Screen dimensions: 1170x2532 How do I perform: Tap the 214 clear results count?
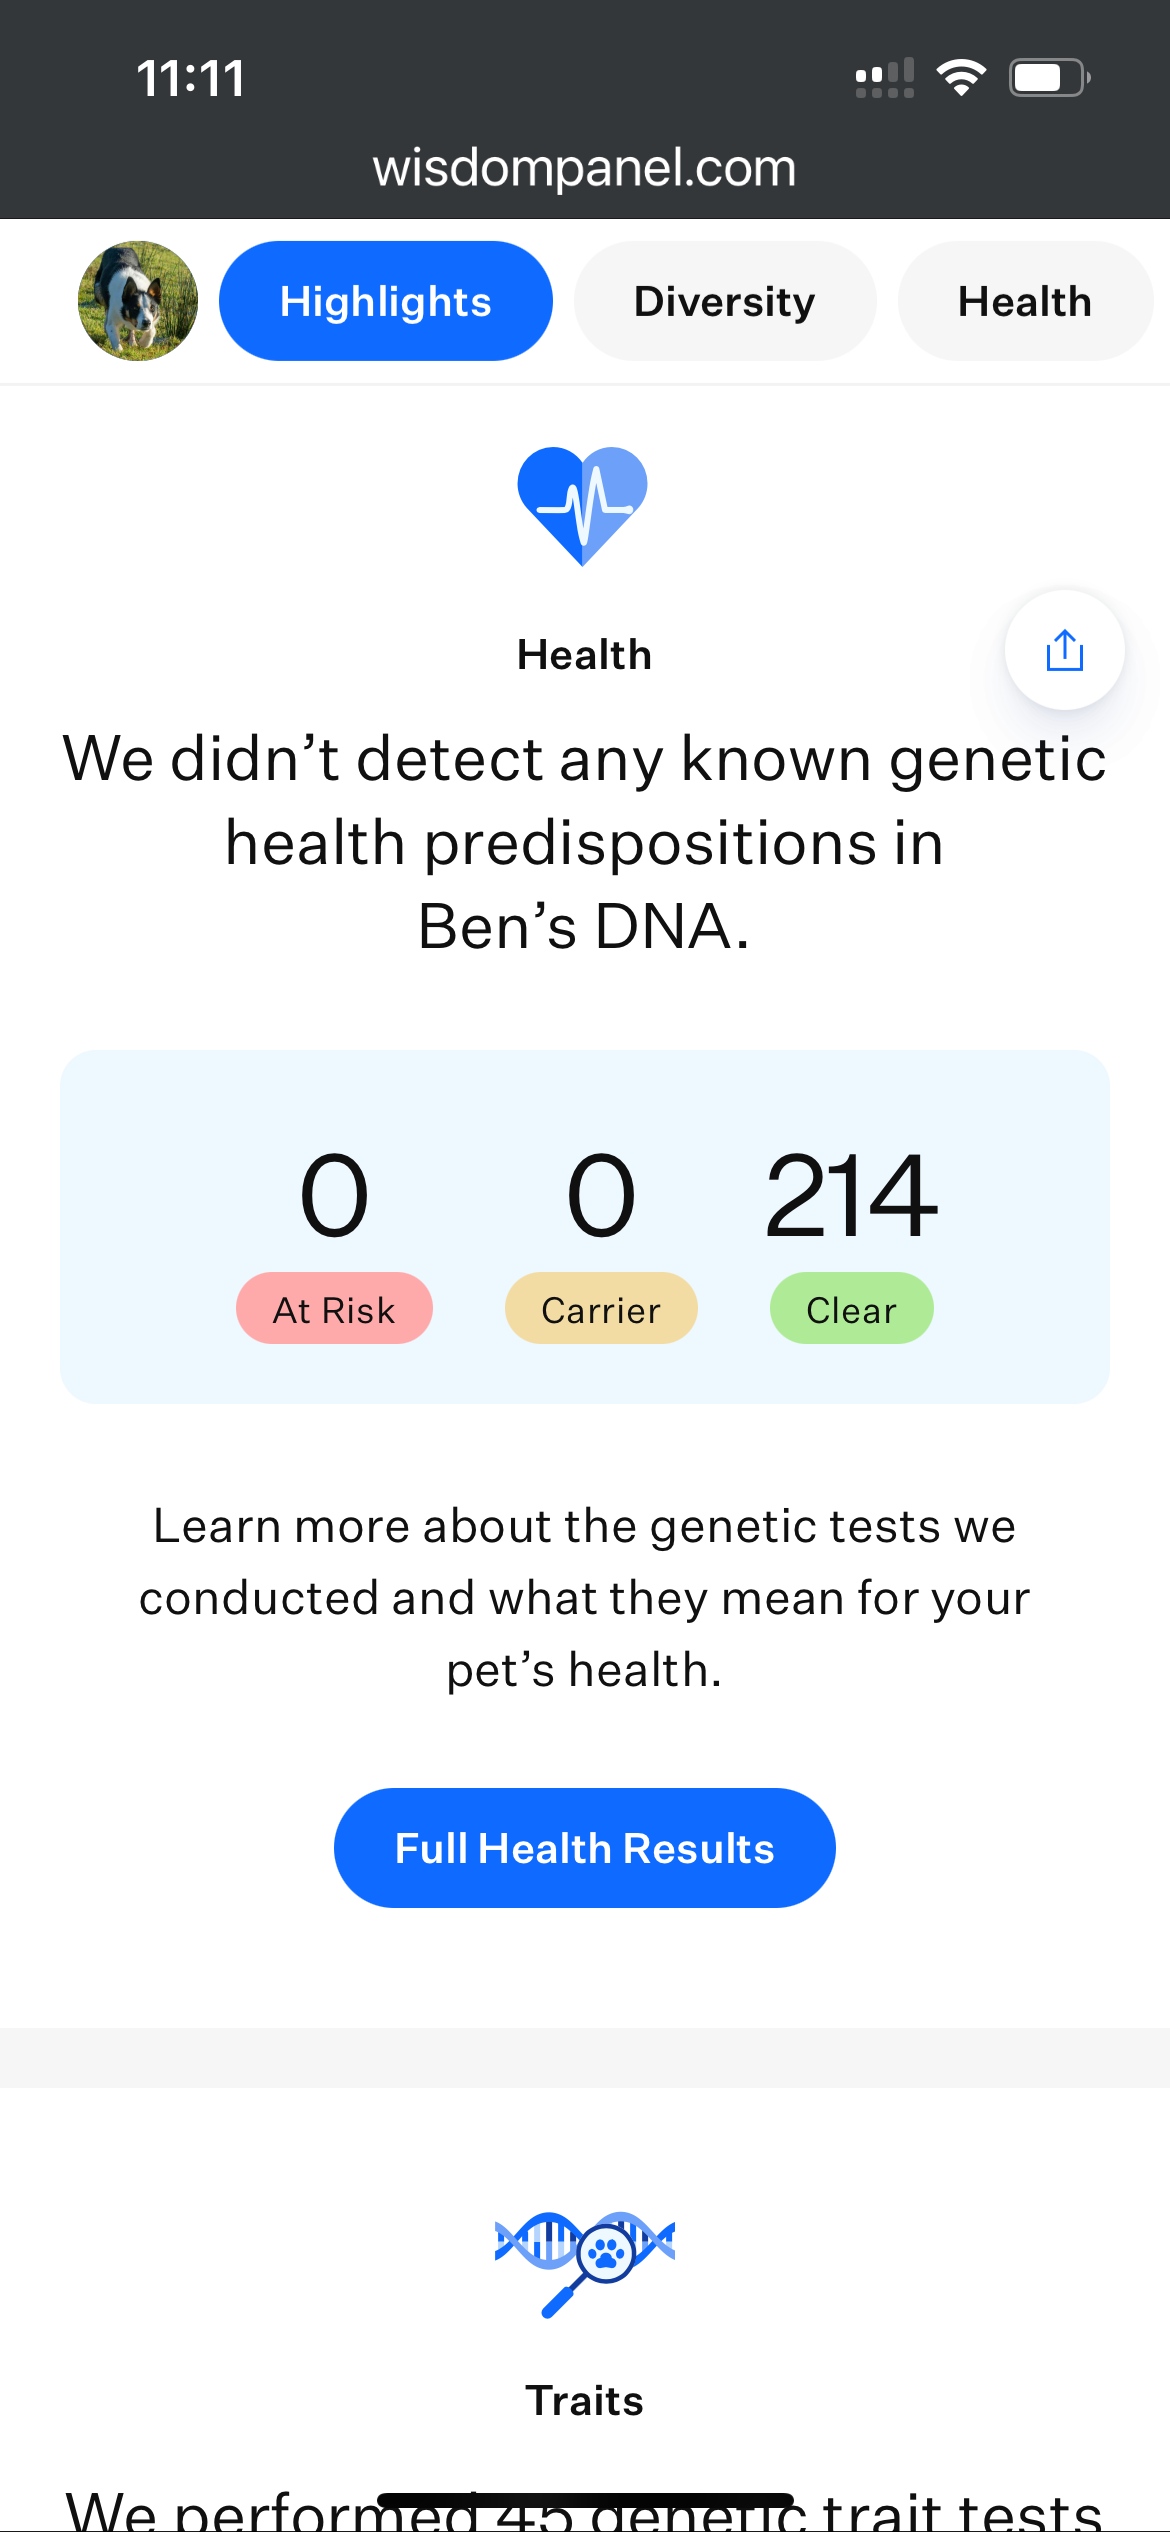(852, 1195)
